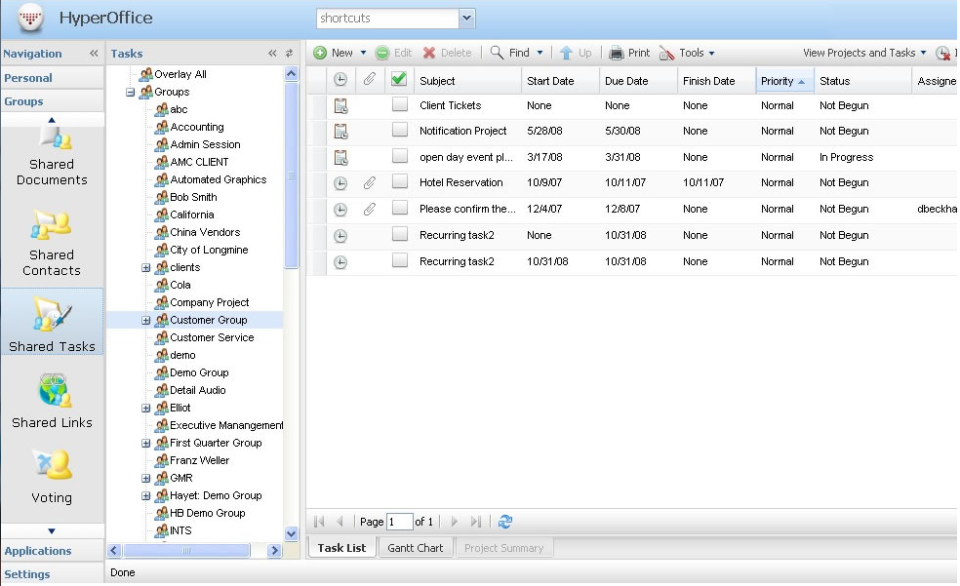The height and width of the screenshot is (586, 960).
Task: Click the Up arrow icon
Action: 566,53
